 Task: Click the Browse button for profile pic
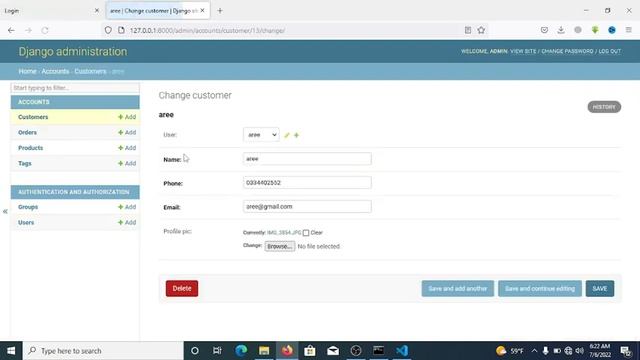(x=280, y=247)
